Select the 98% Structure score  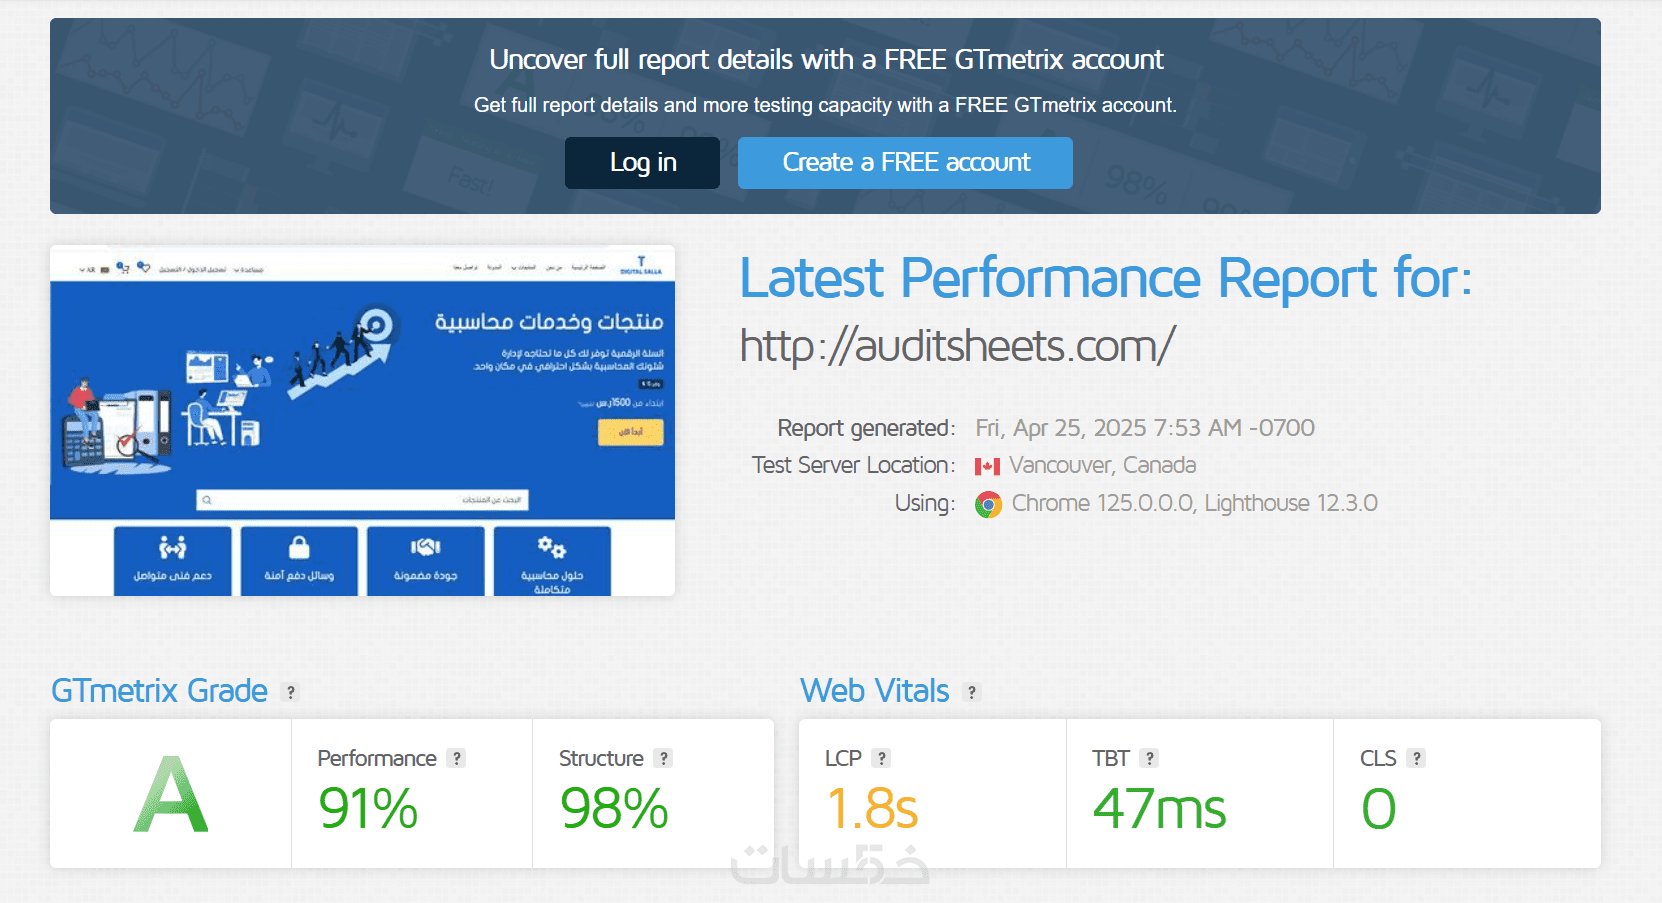click(614, 808)
